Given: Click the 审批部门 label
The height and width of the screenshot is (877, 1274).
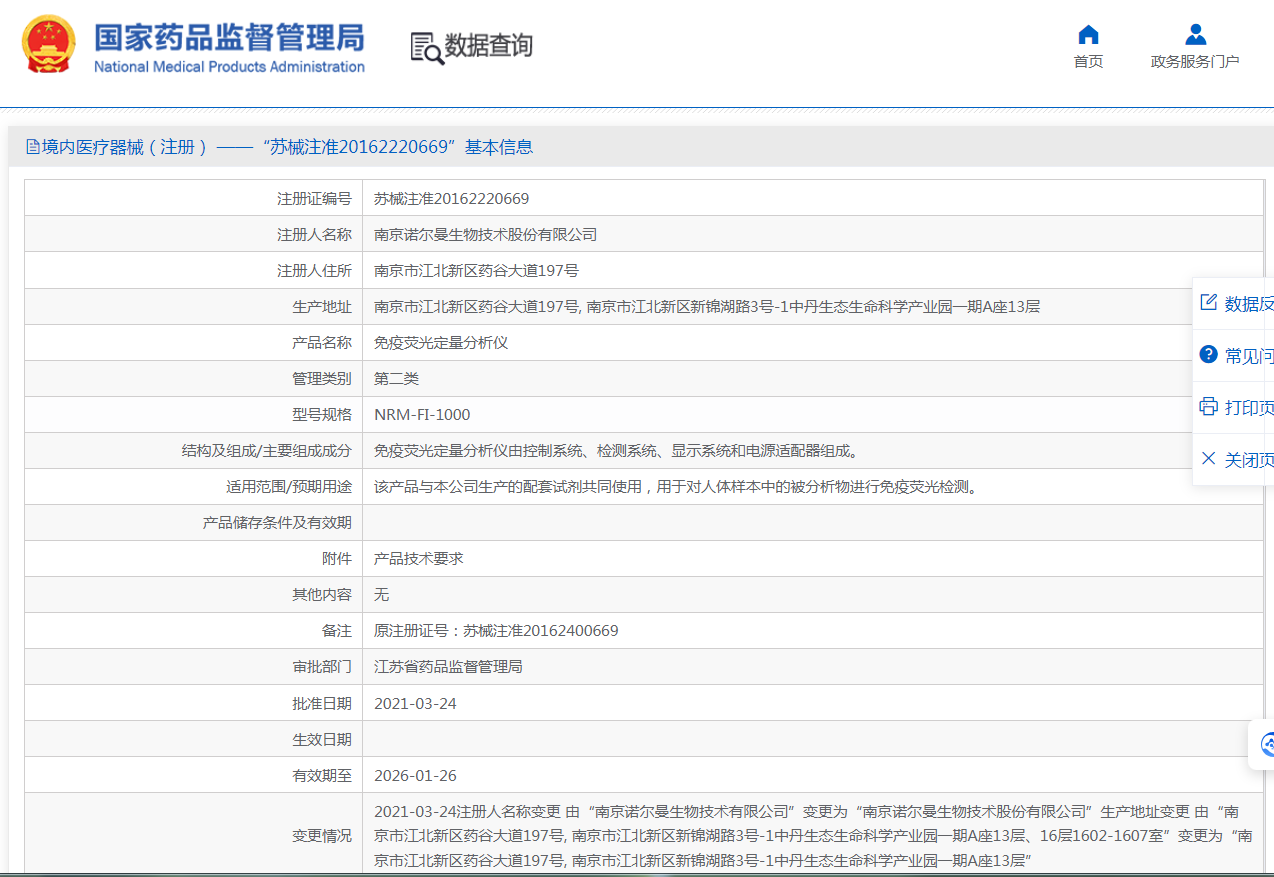Looking at the screenshot, I should 322,667.
